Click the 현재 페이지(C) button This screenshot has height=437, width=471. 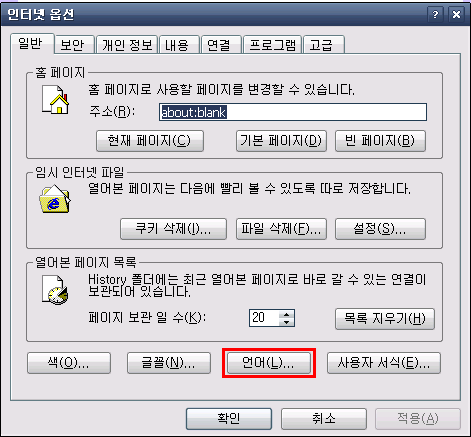[150, 141]
